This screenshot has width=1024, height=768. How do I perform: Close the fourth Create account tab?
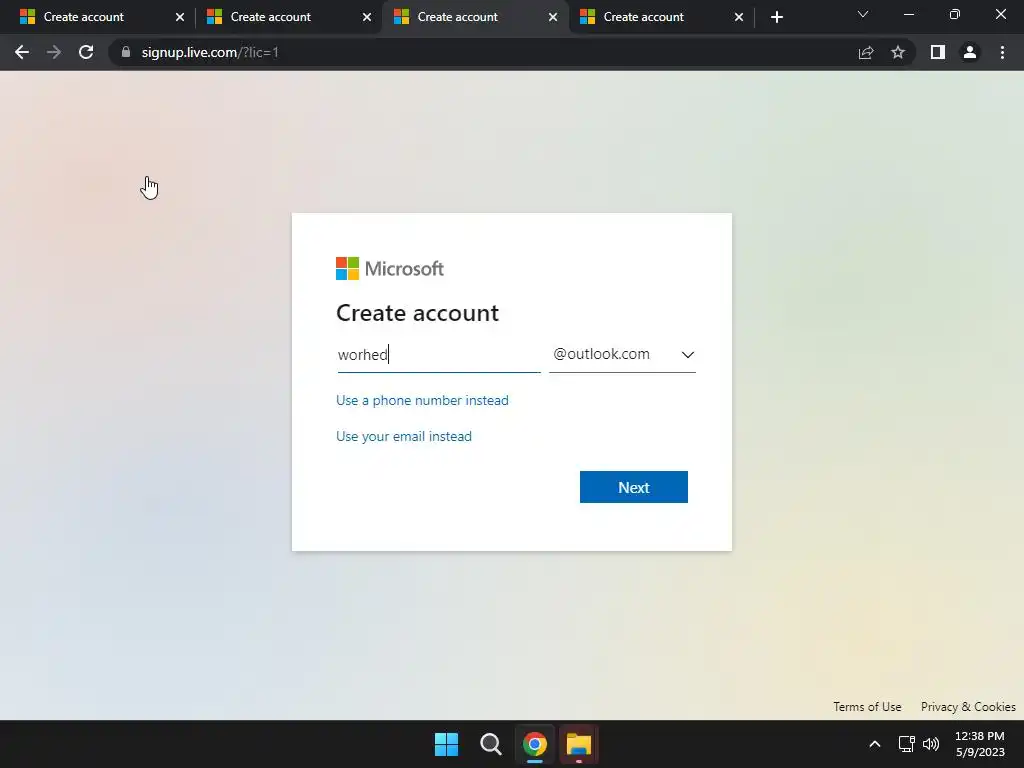pyautogui.click(x=739, y=17)
